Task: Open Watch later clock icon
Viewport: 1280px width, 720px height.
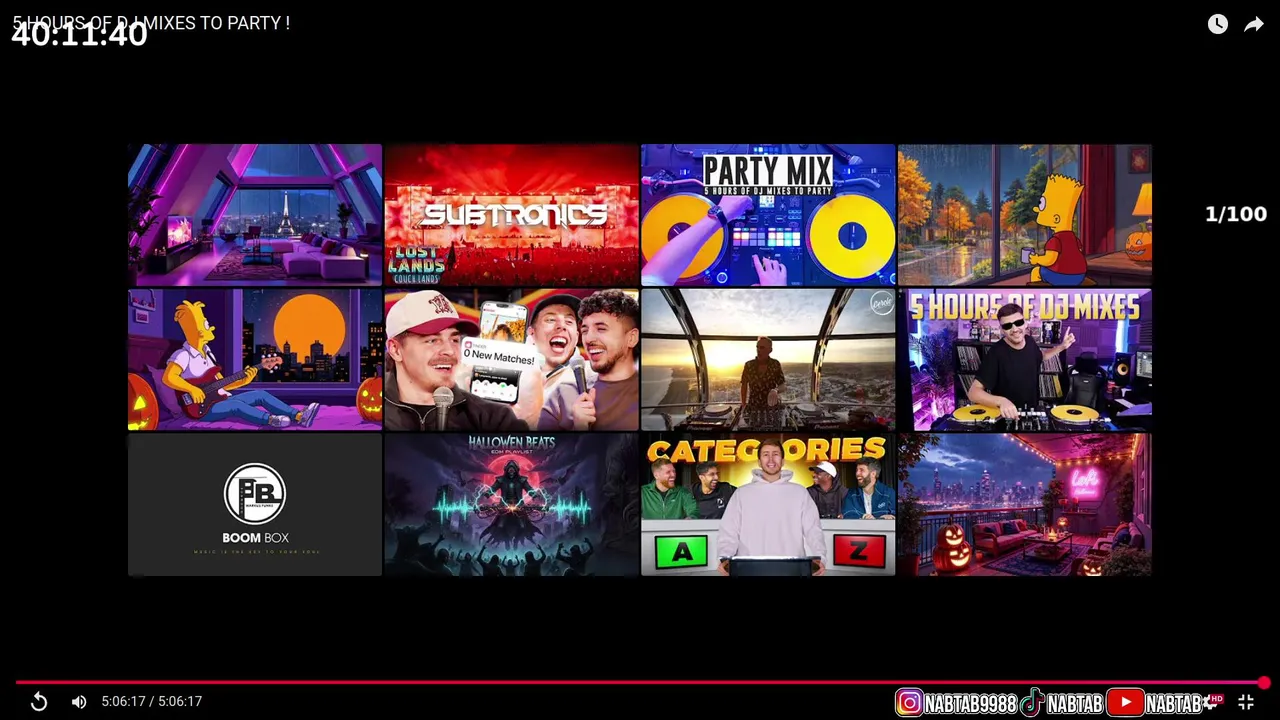Action: pyautogui.click(x=1217, y=24)
